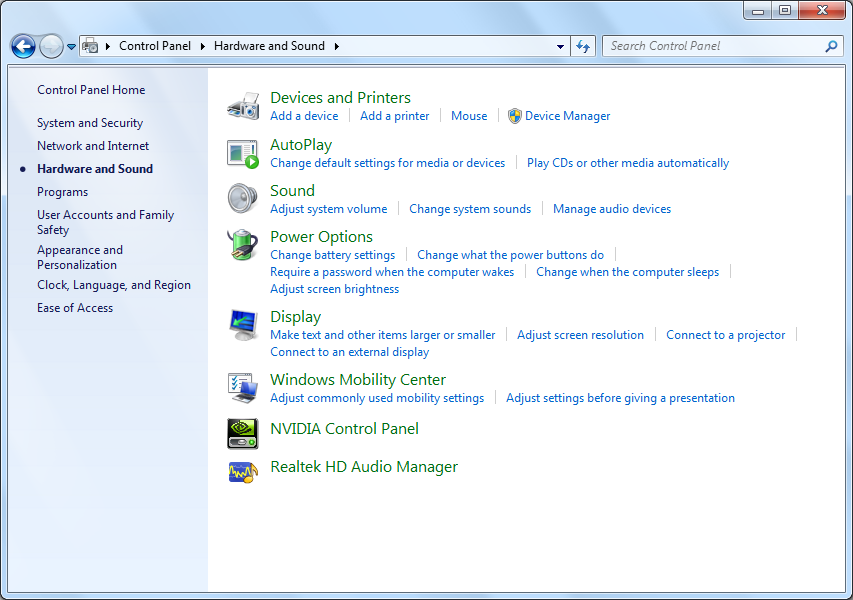Open the Display monitor icon
The height and width of the screenshot is (600, 853).
243,325
